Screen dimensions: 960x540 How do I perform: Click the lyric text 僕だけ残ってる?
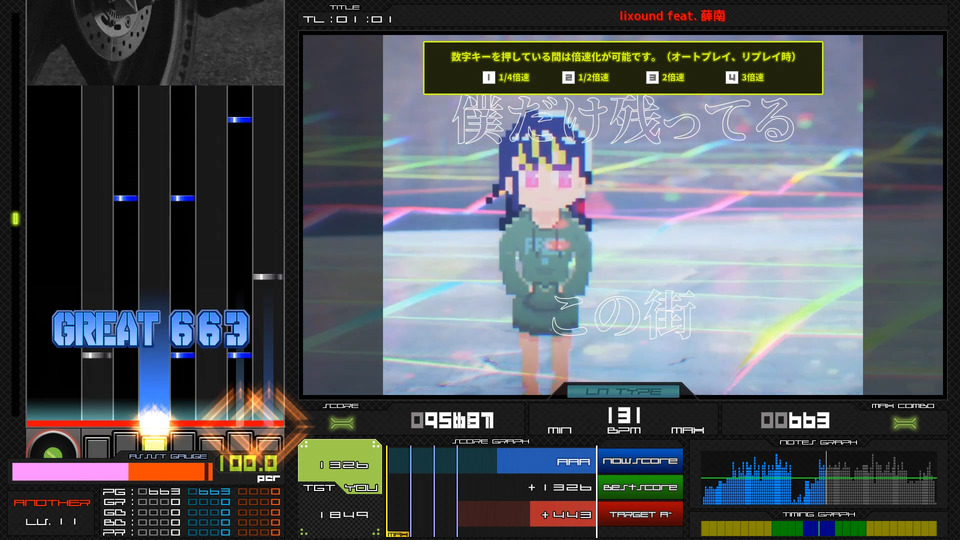tap(624, 121)
